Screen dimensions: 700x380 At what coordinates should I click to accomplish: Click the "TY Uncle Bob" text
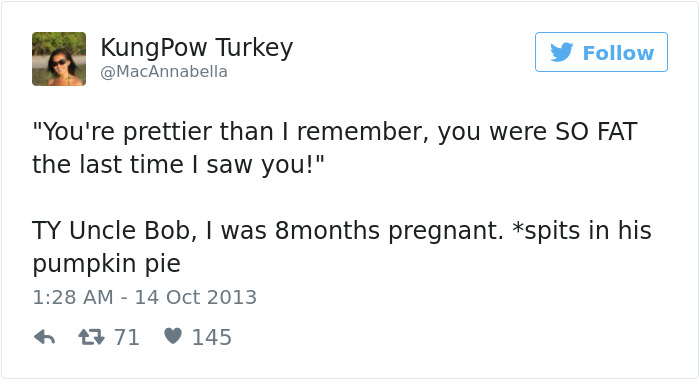click(115, 231)
